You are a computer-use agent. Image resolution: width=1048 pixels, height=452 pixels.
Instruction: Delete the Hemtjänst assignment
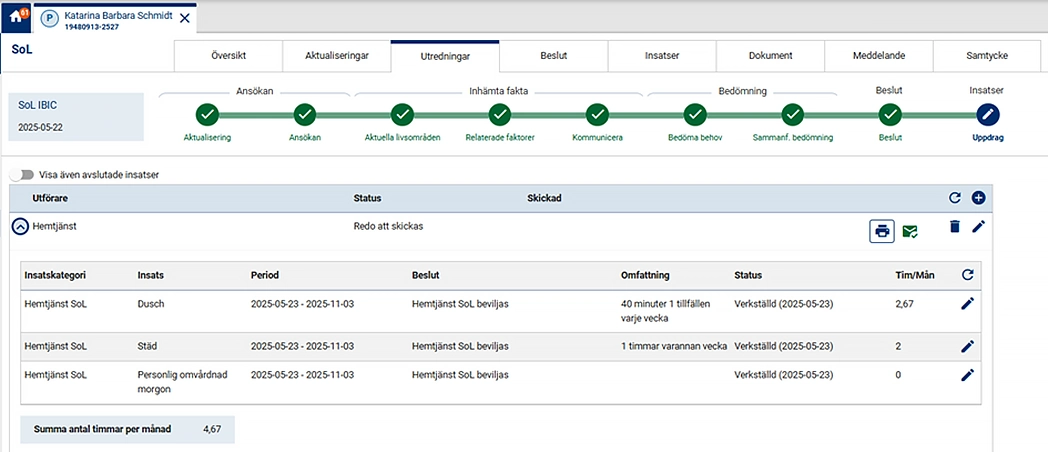[954, 227]
